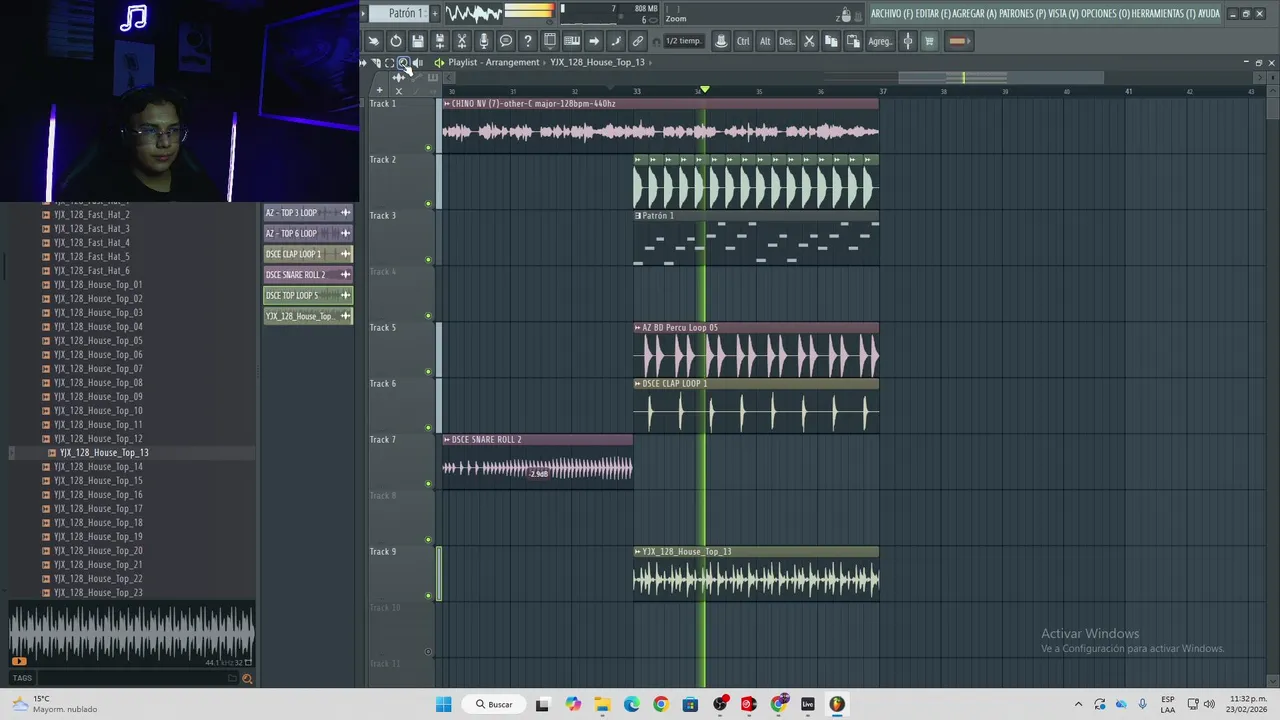Open the YJX_128_House_Top_13 clip menu on Track 9
This screenshot has height=720, width=1280.
[x=638, y=552]
